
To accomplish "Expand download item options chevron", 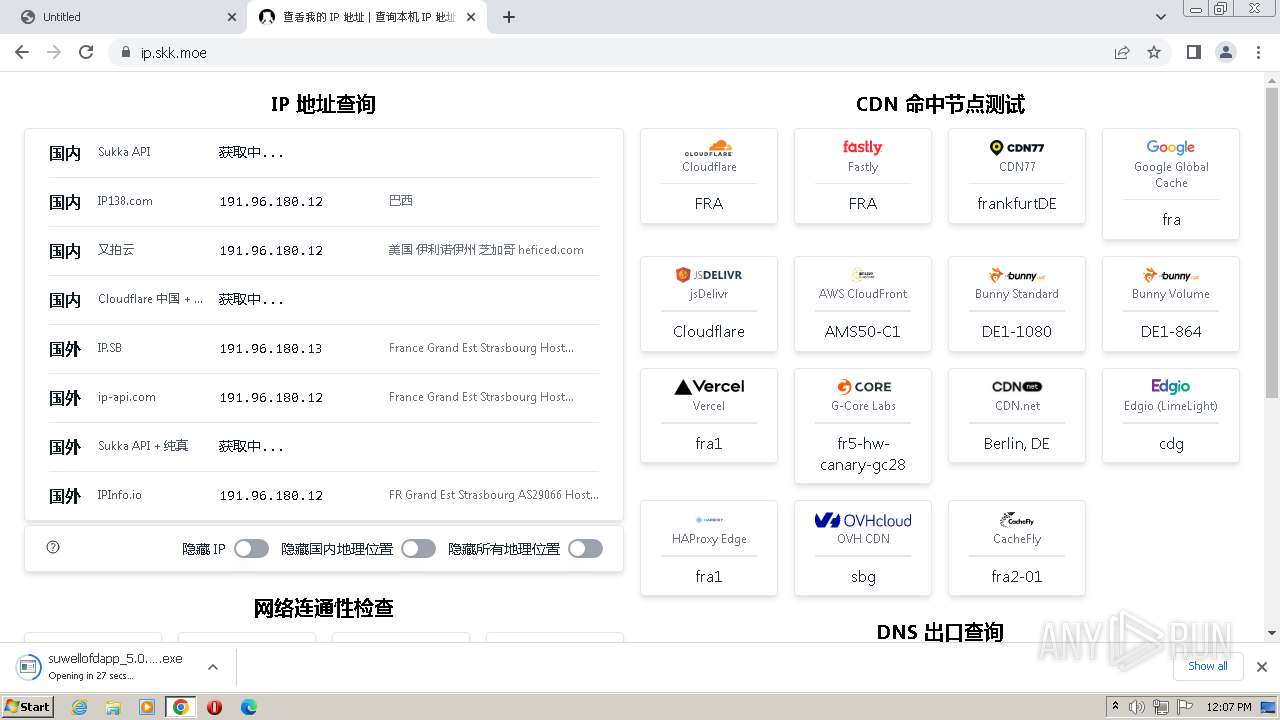I will click(x=213, y=667).
